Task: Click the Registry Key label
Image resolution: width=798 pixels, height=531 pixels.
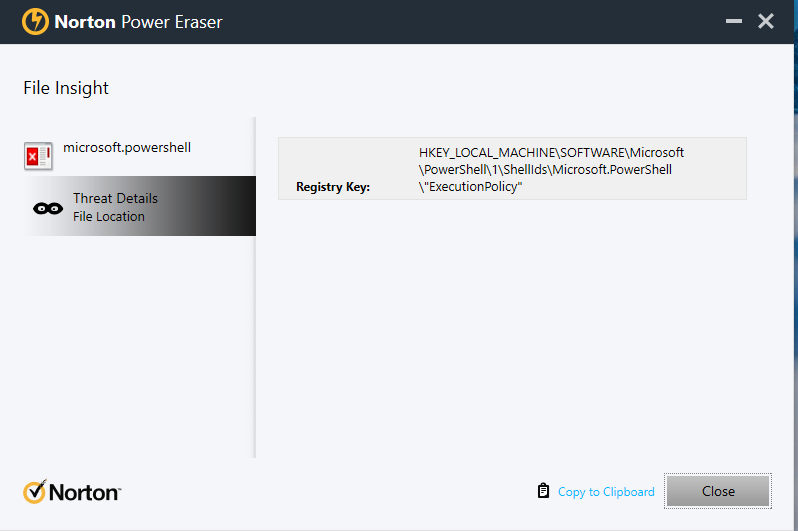Action: coord(333,186)
